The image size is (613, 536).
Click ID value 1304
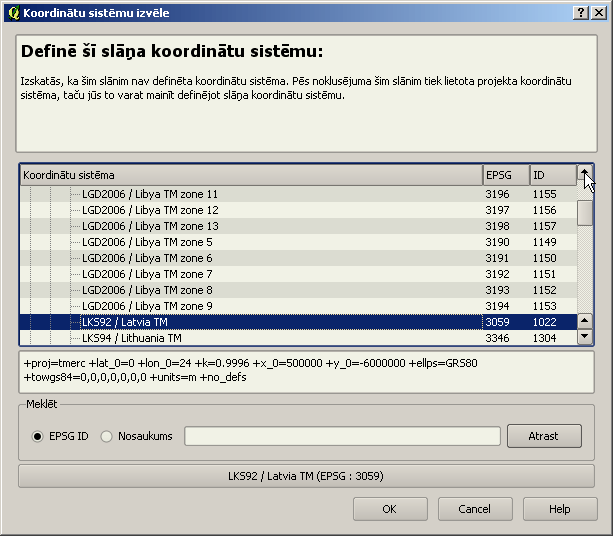point(544,338)
